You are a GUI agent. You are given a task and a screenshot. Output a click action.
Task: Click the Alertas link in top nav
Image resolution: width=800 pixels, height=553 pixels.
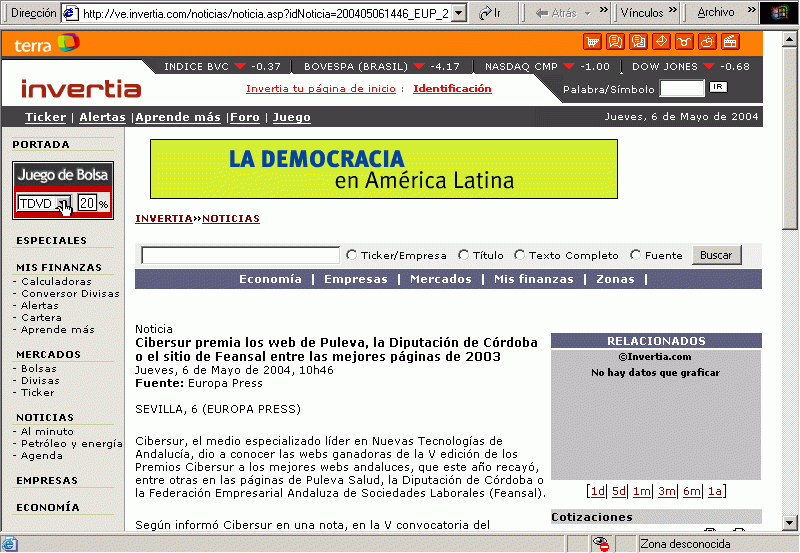point(102,117)
